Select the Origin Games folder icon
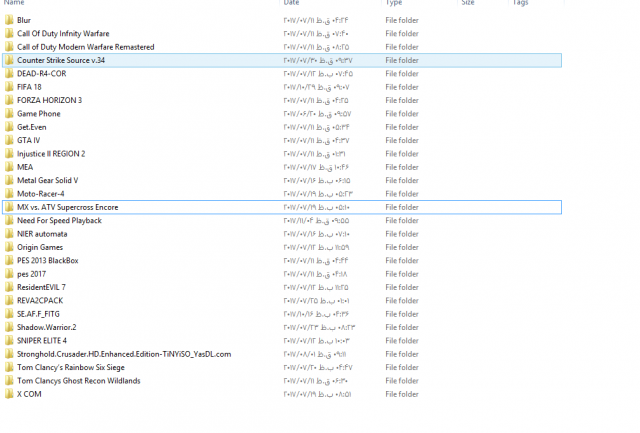 pos(9,247)
